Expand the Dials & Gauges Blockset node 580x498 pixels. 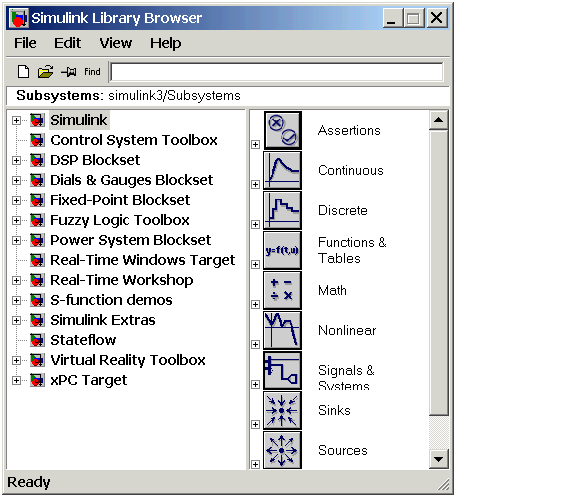click(x=16, y=180)
